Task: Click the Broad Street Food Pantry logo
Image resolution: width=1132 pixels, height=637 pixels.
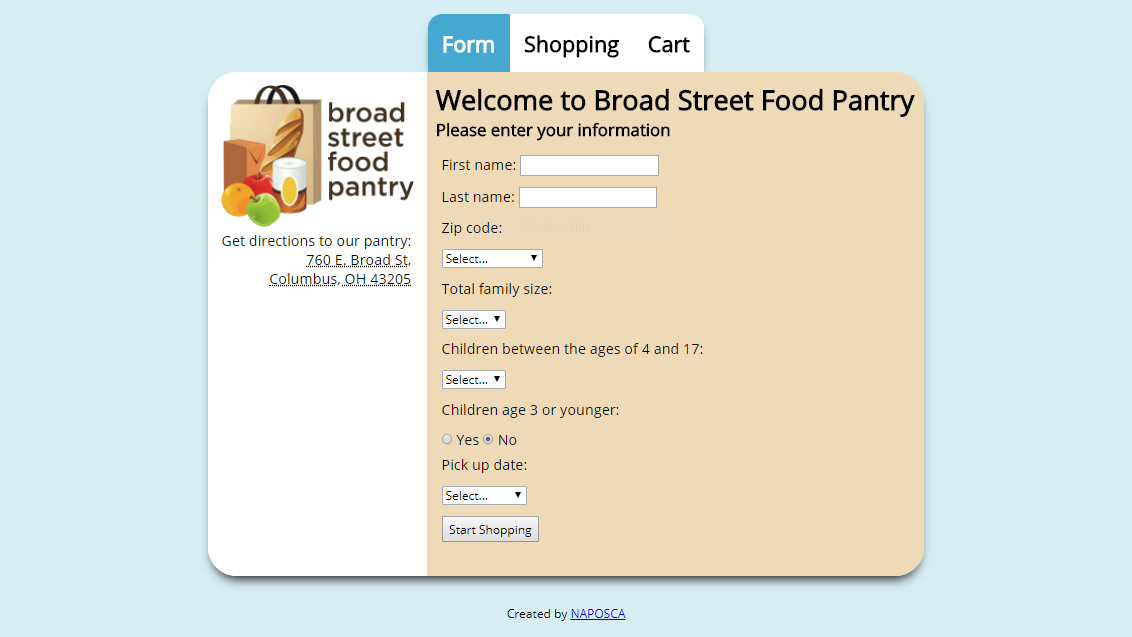Action: [318, 155]
